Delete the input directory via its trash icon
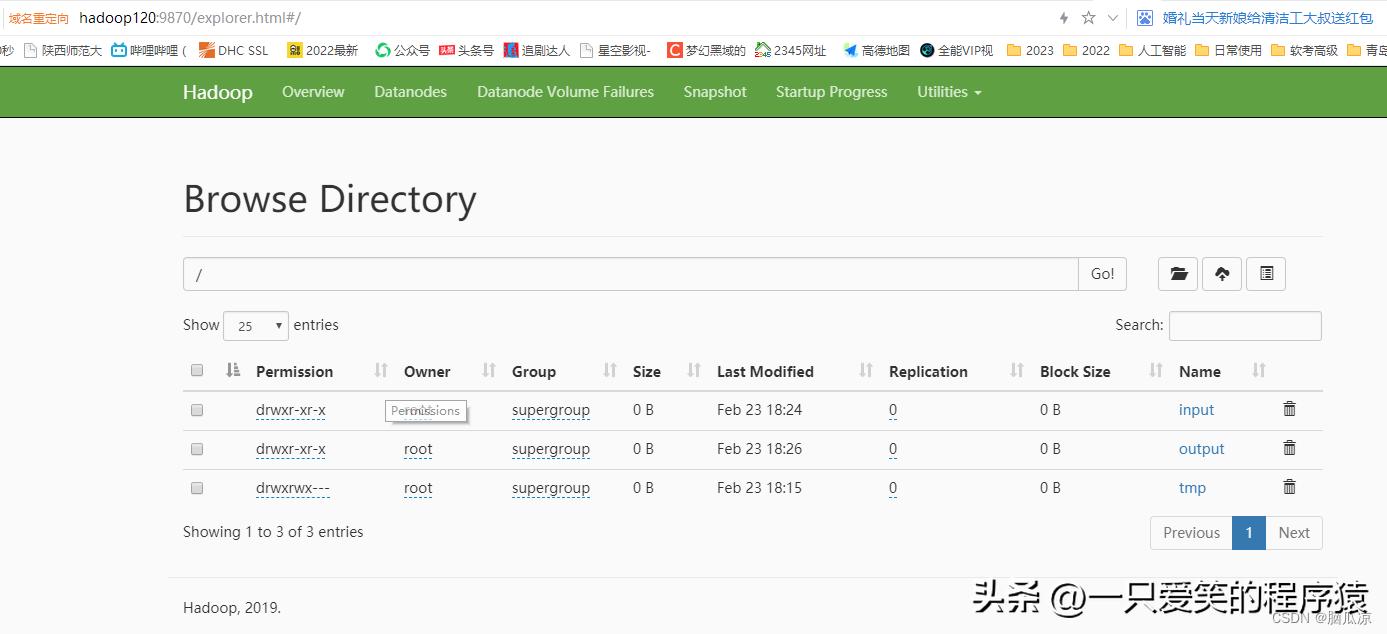1387x634 pixels. [1289, 408]
